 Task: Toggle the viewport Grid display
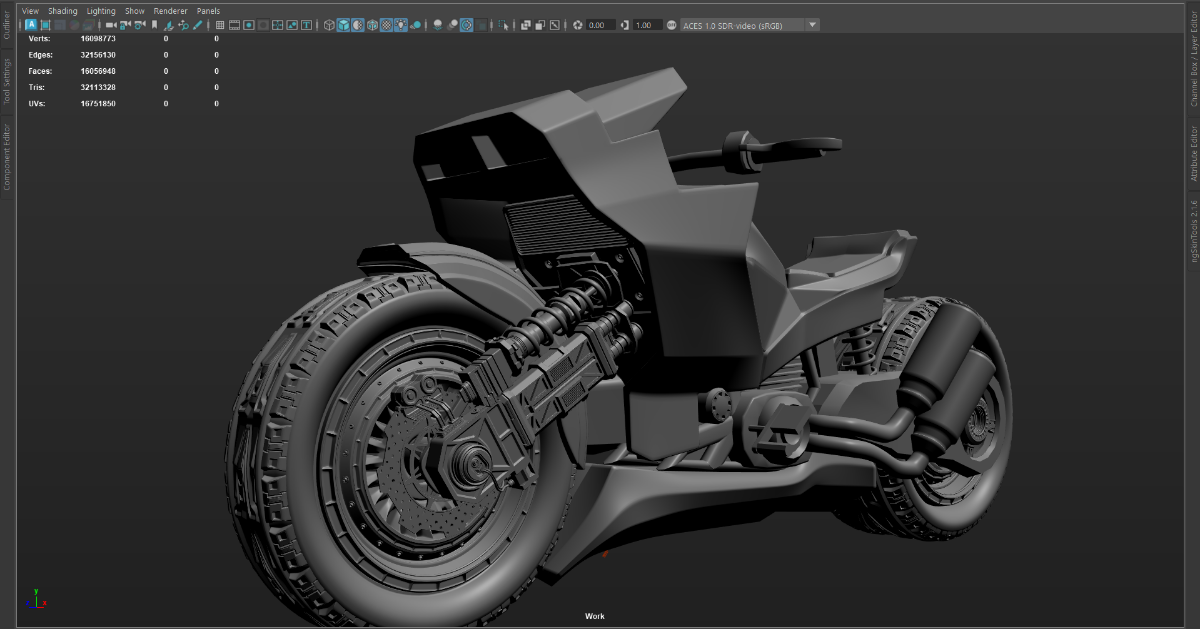coord(220,25)
